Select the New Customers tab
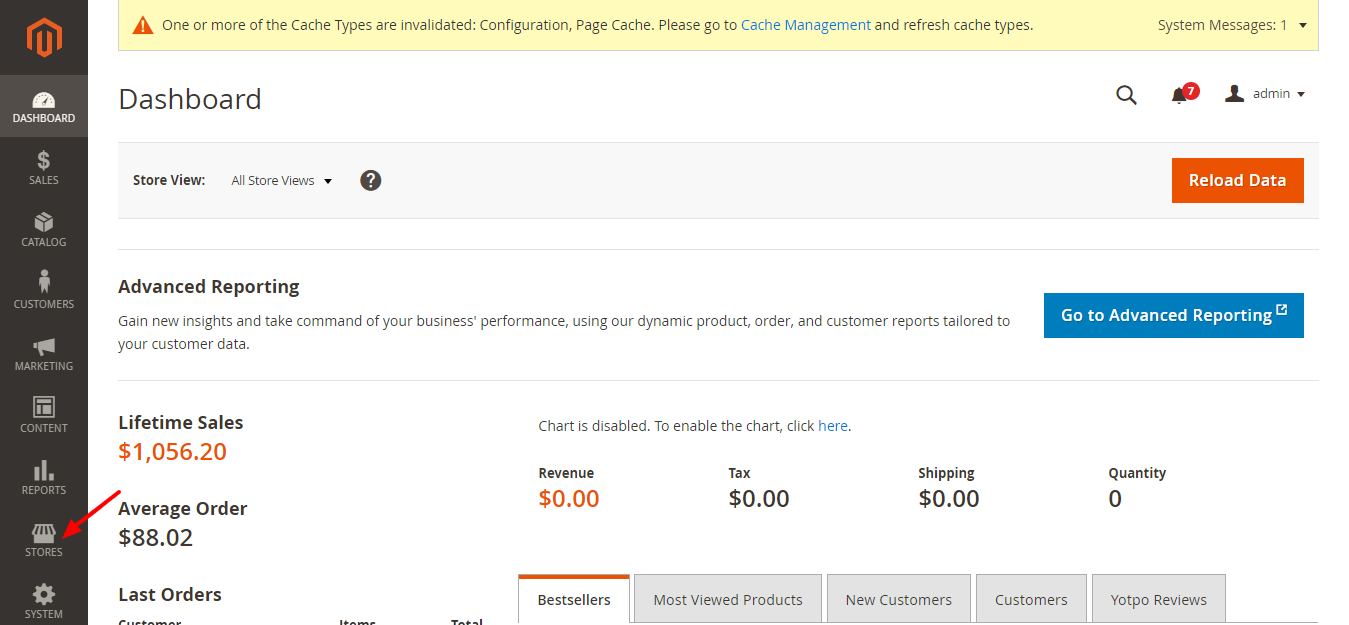The height and width of the screenshot is (625, 1349). point(898,600)
